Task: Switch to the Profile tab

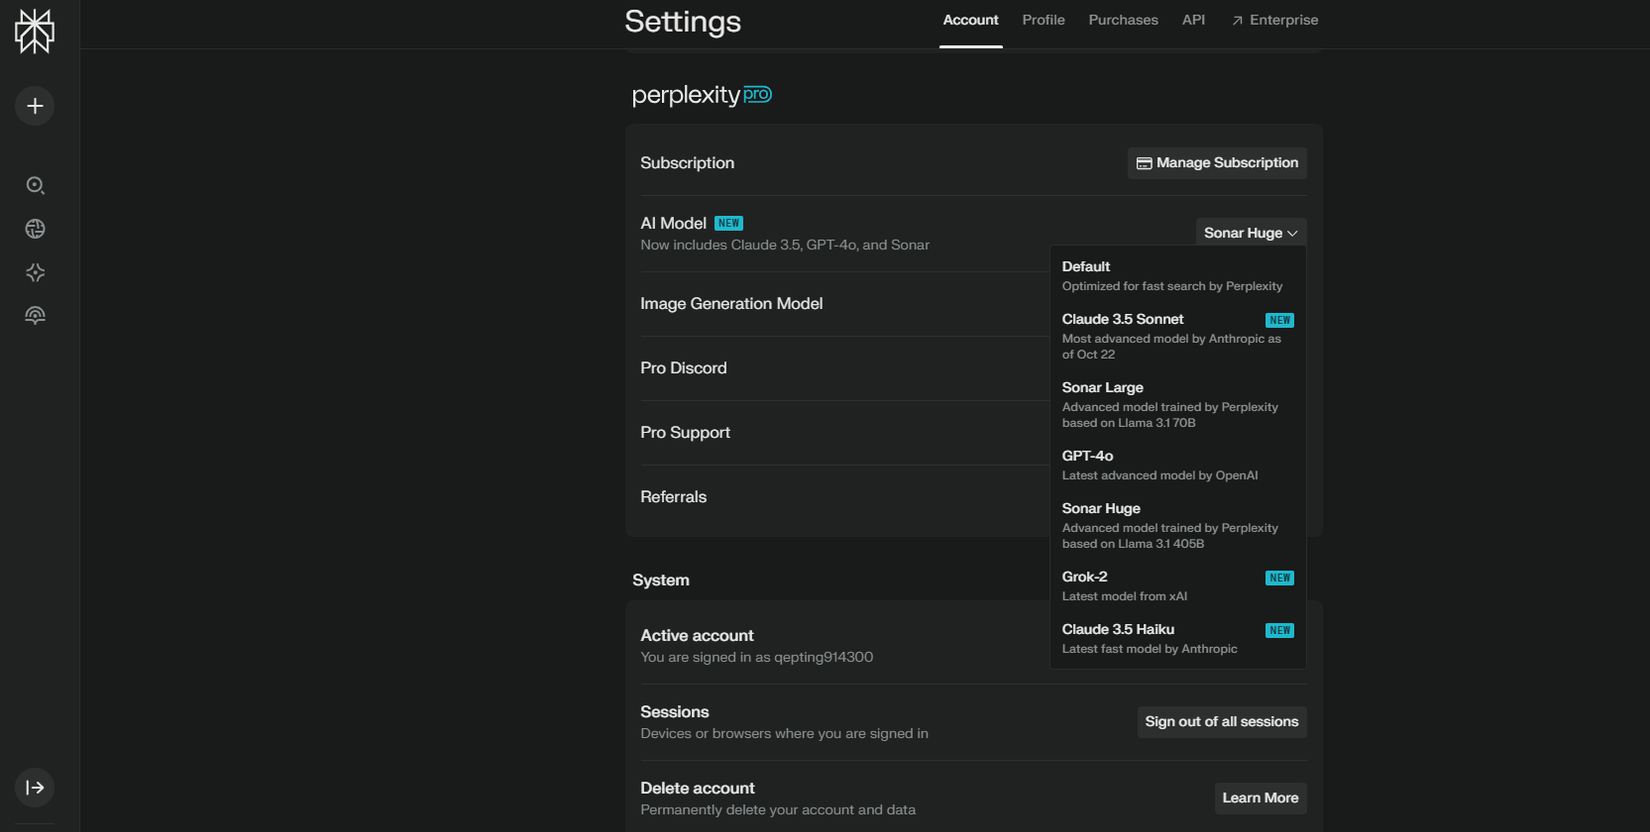Action: (x=1043, y=20)
